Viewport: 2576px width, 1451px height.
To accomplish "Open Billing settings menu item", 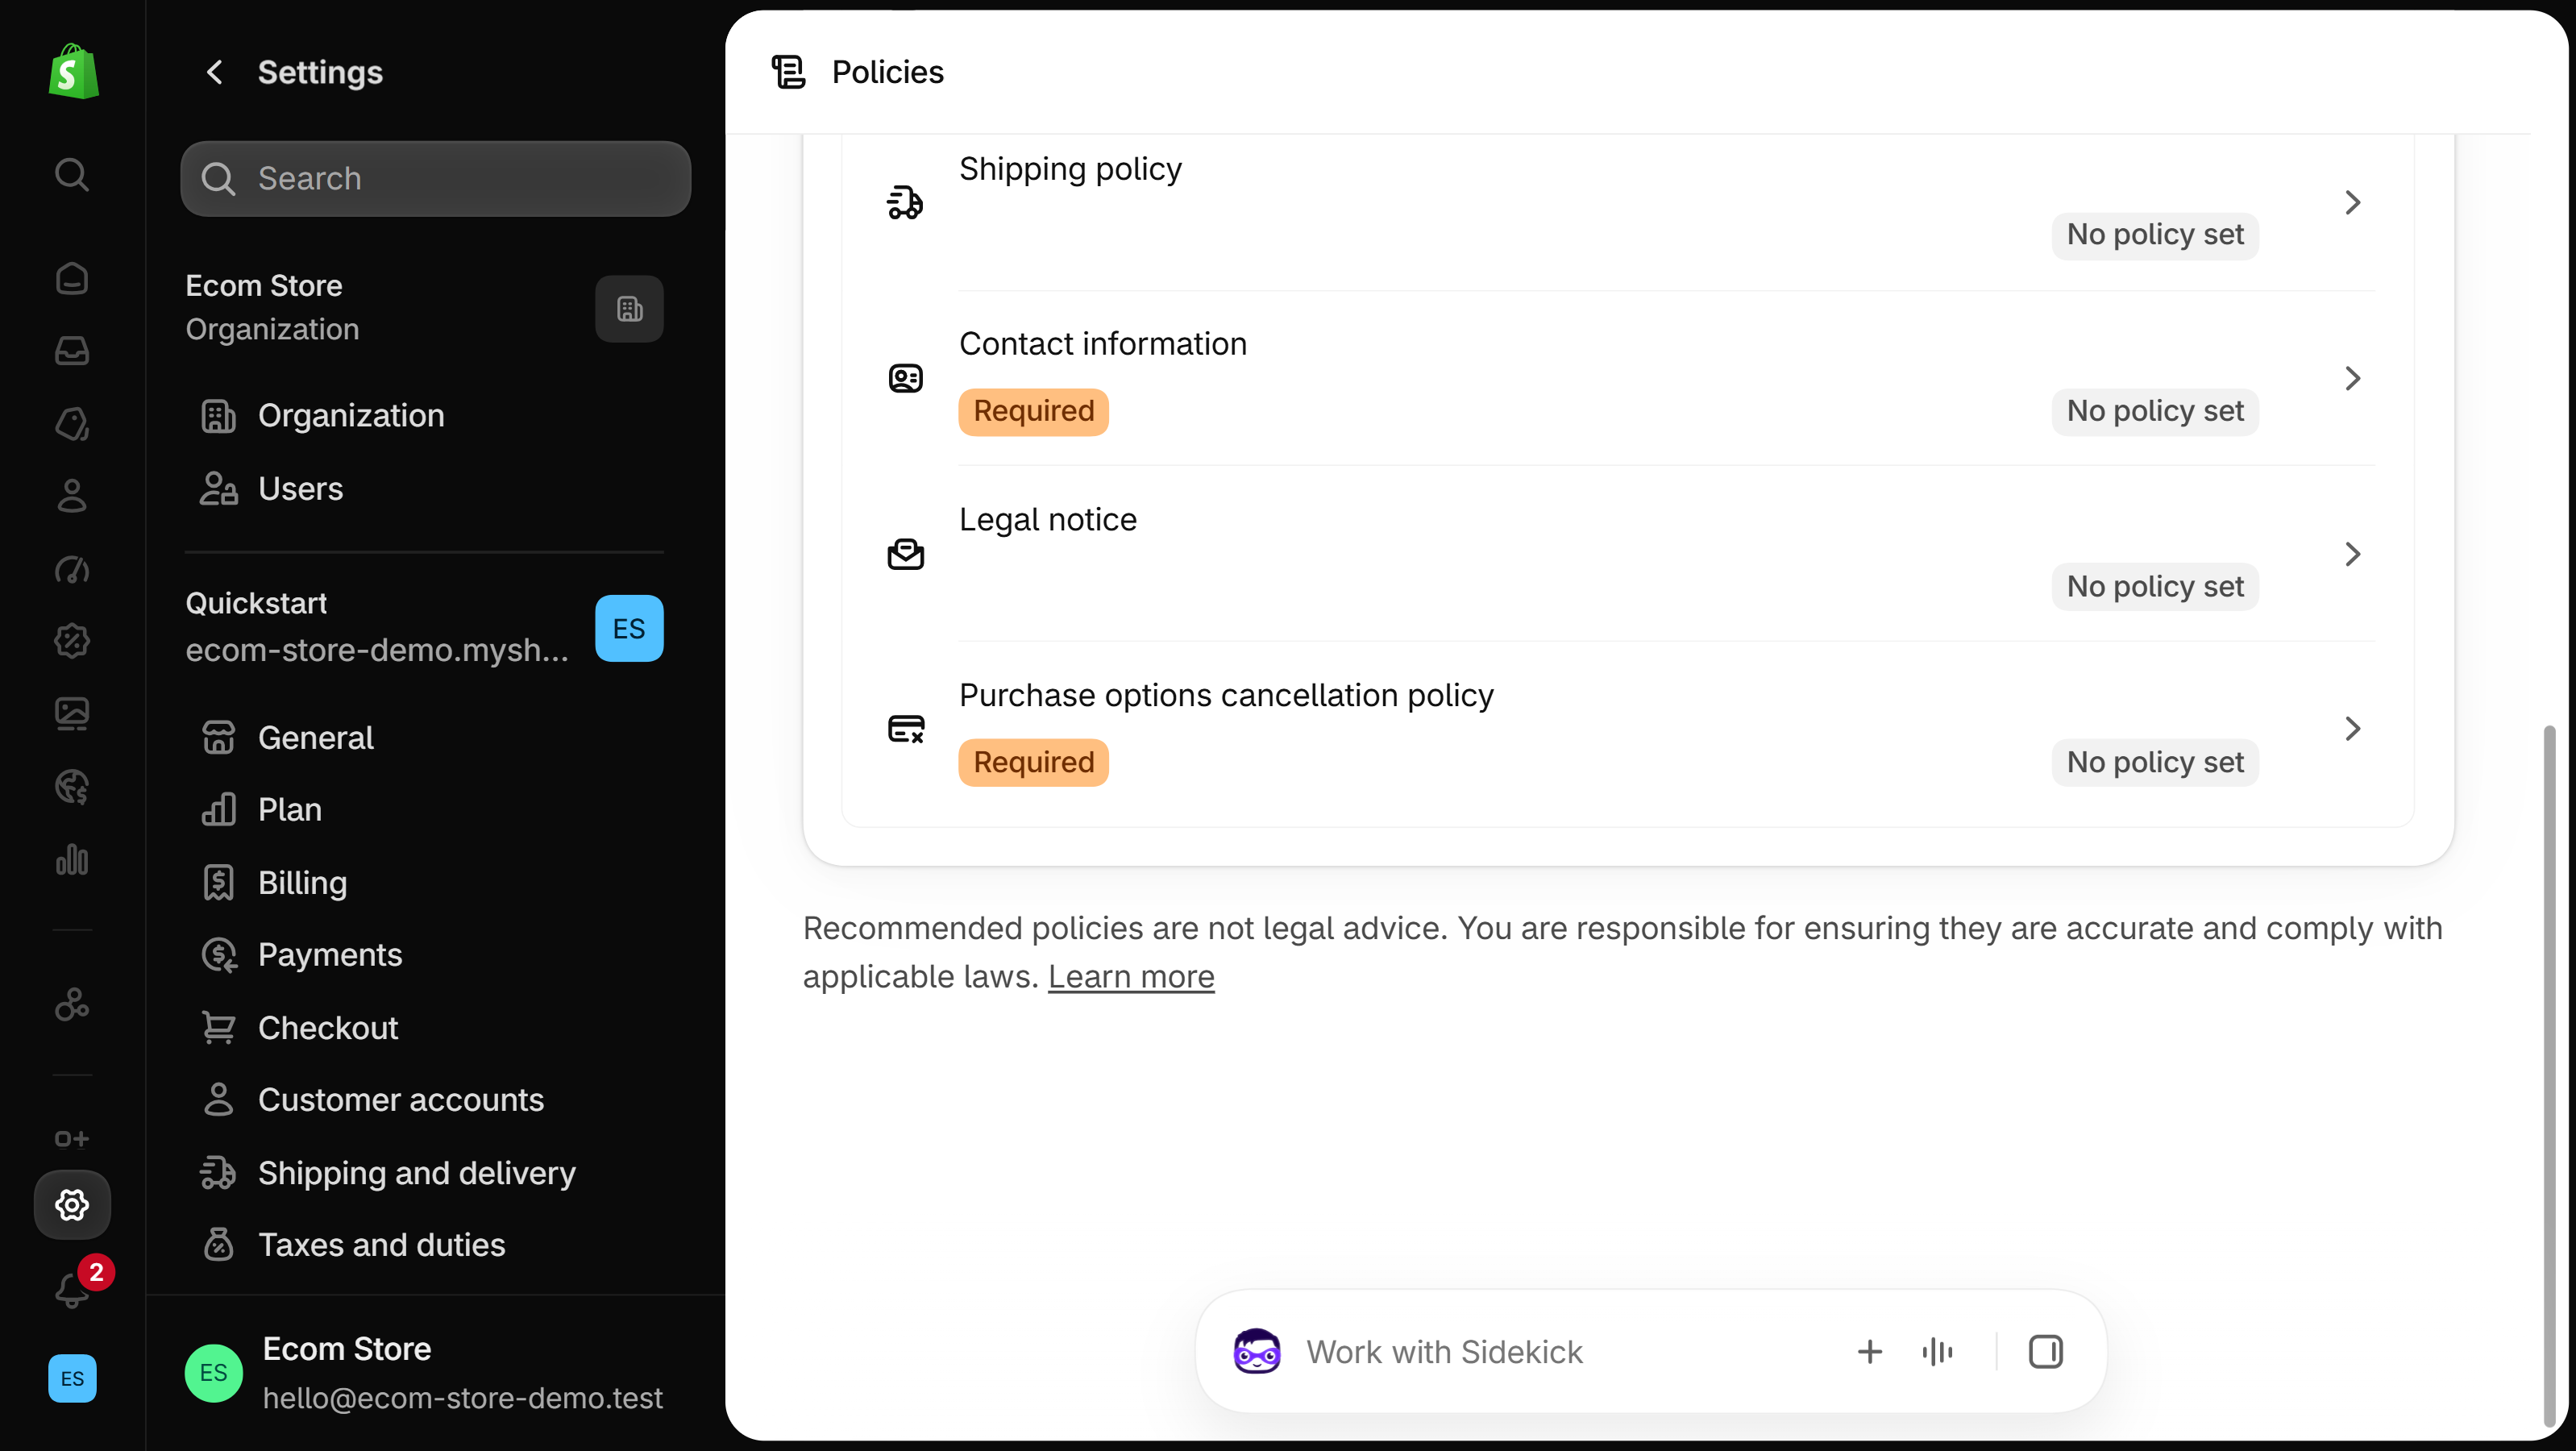I will 424,882.
